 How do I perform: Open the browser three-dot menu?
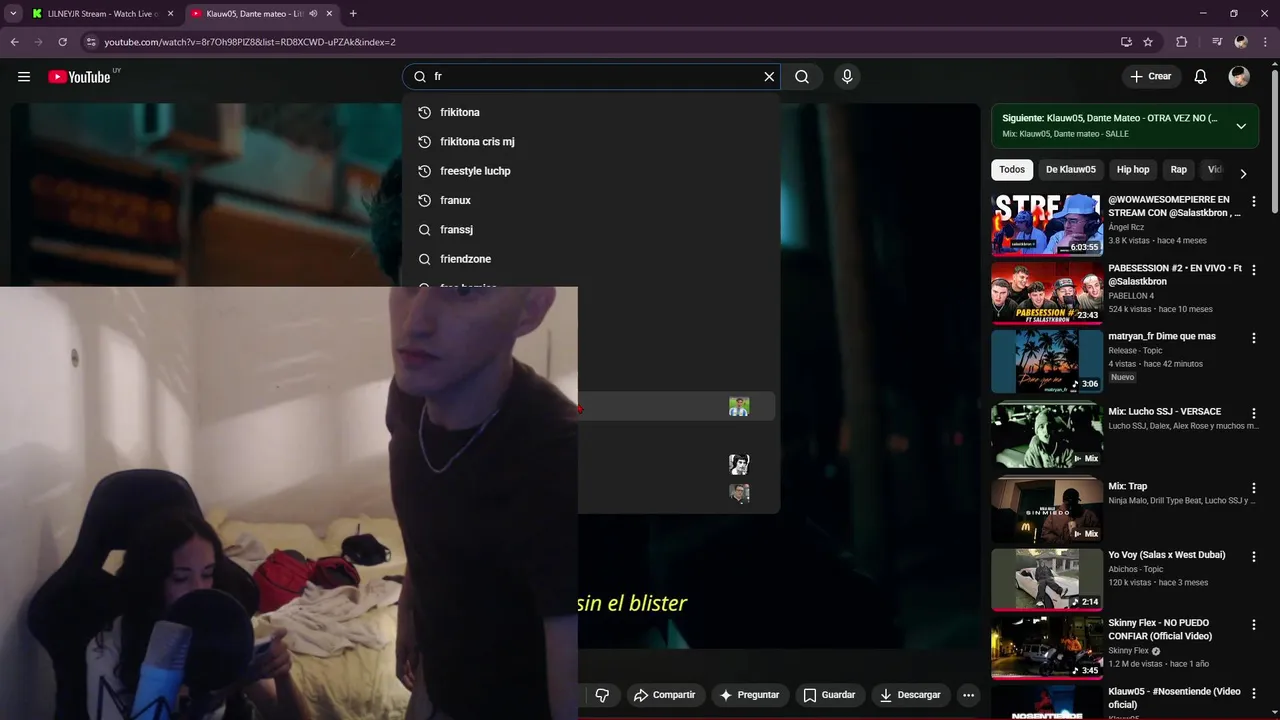click(x=1265, y=42)
